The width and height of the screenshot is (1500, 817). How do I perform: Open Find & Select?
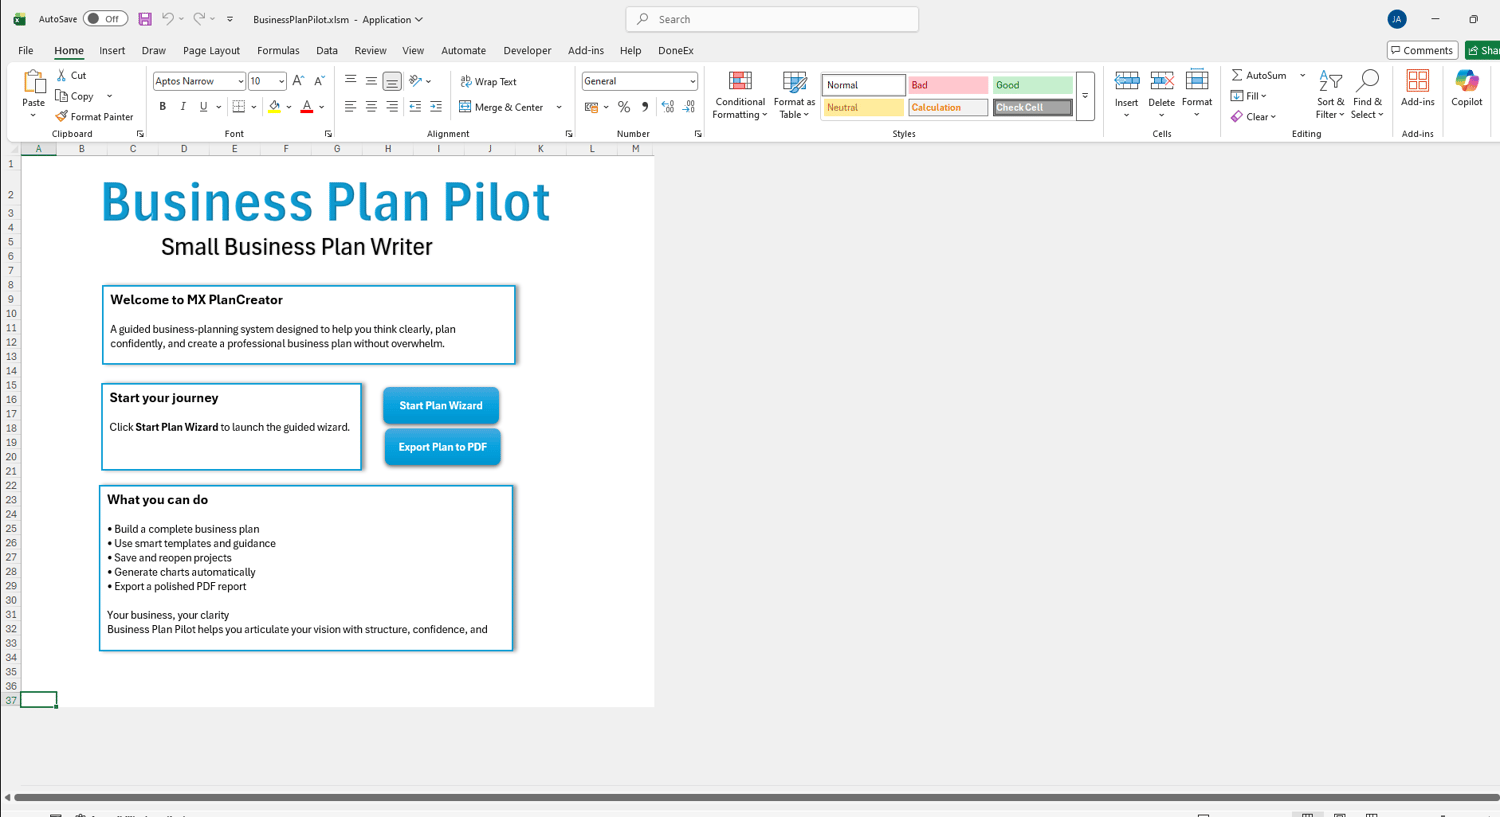coord(1367,95)
